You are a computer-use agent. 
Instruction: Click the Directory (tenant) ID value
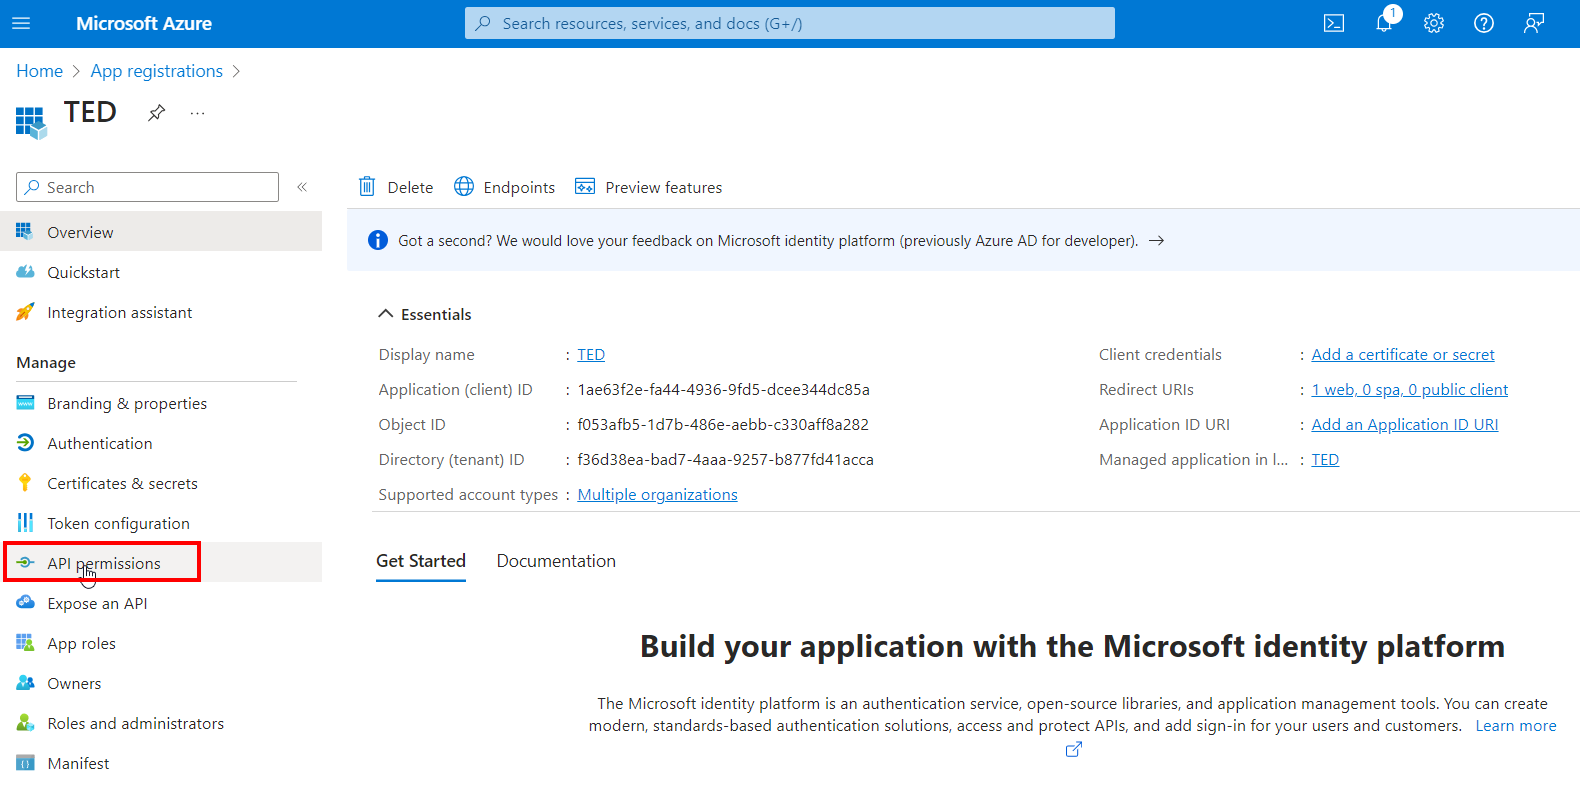point(725,460)
